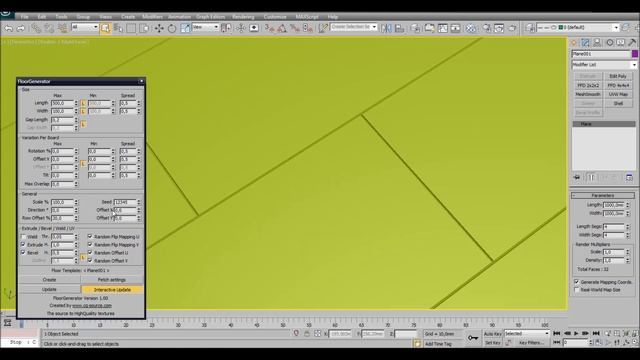Open the Modifier List dropdown

[x=604, y=64]
